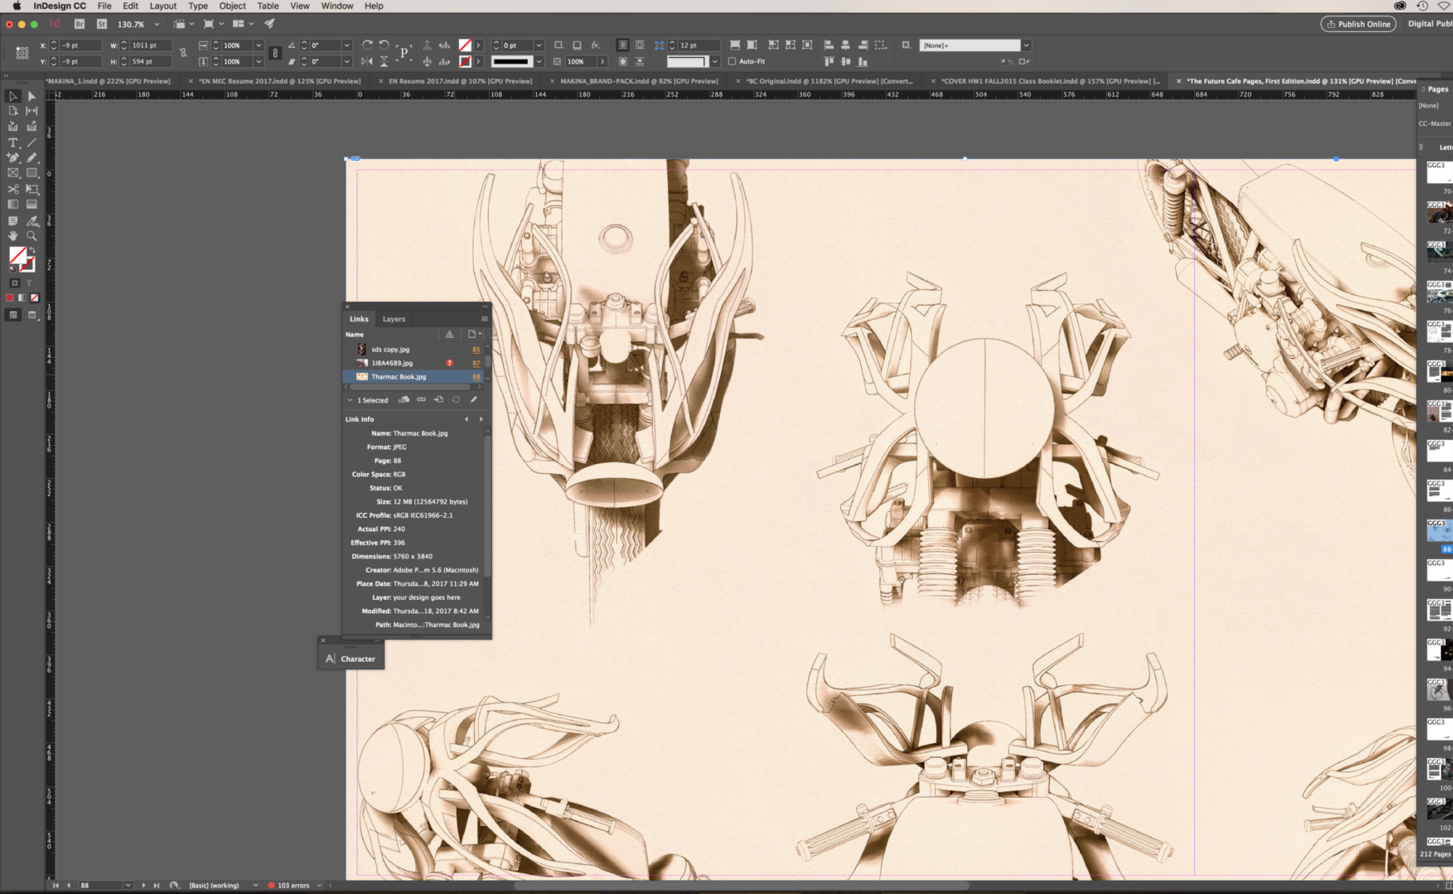Switch to MAKINA_BRAND-PACK.indd document tab
Screen dimensions: 1453x894
pyautogui.click(x=639, y=81)
